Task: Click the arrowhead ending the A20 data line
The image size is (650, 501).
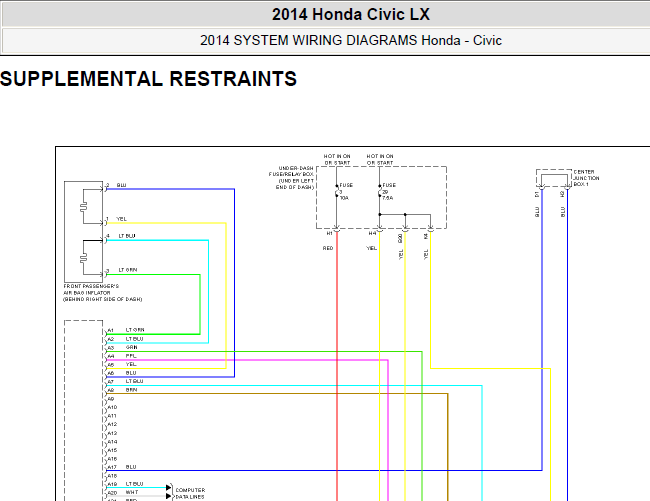Action: tap(168, 496)
